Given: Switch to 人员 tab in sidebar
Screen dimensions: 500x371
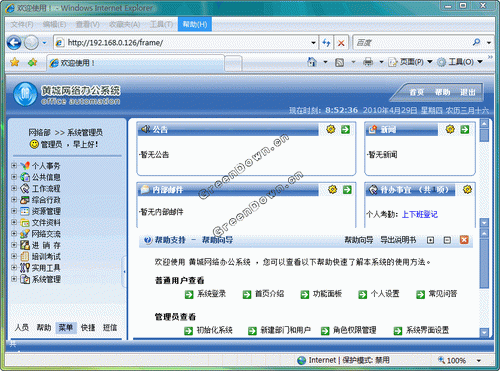Looking at the screenshot, I should pyautogui.click(x=22, y=328).
